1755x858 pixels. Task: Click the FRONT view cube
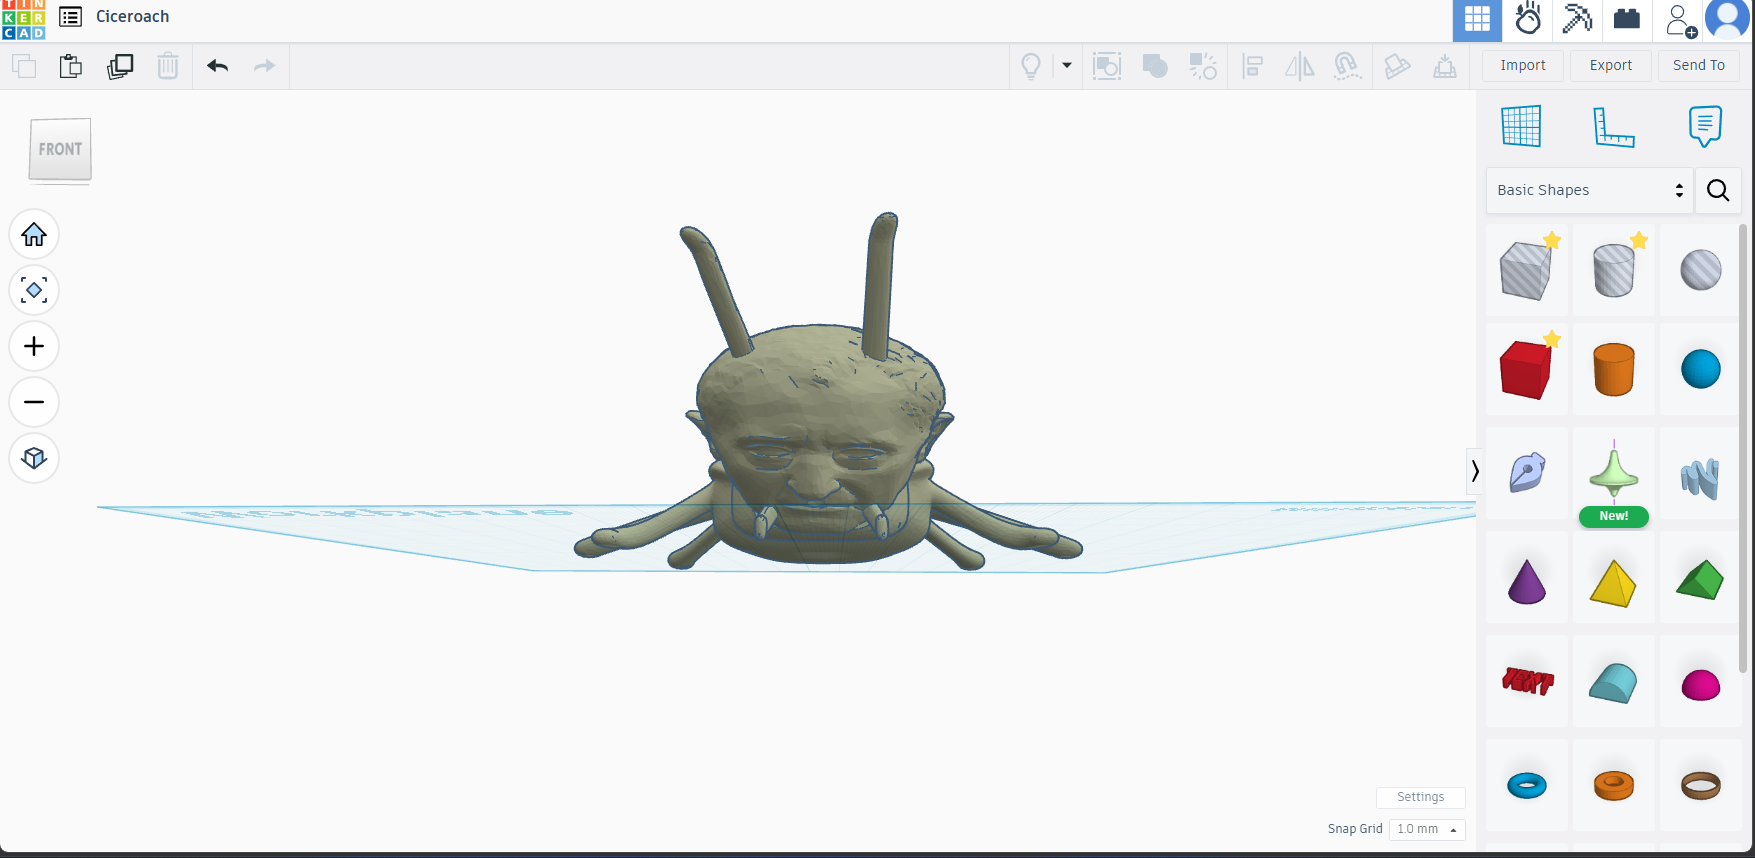60,150
